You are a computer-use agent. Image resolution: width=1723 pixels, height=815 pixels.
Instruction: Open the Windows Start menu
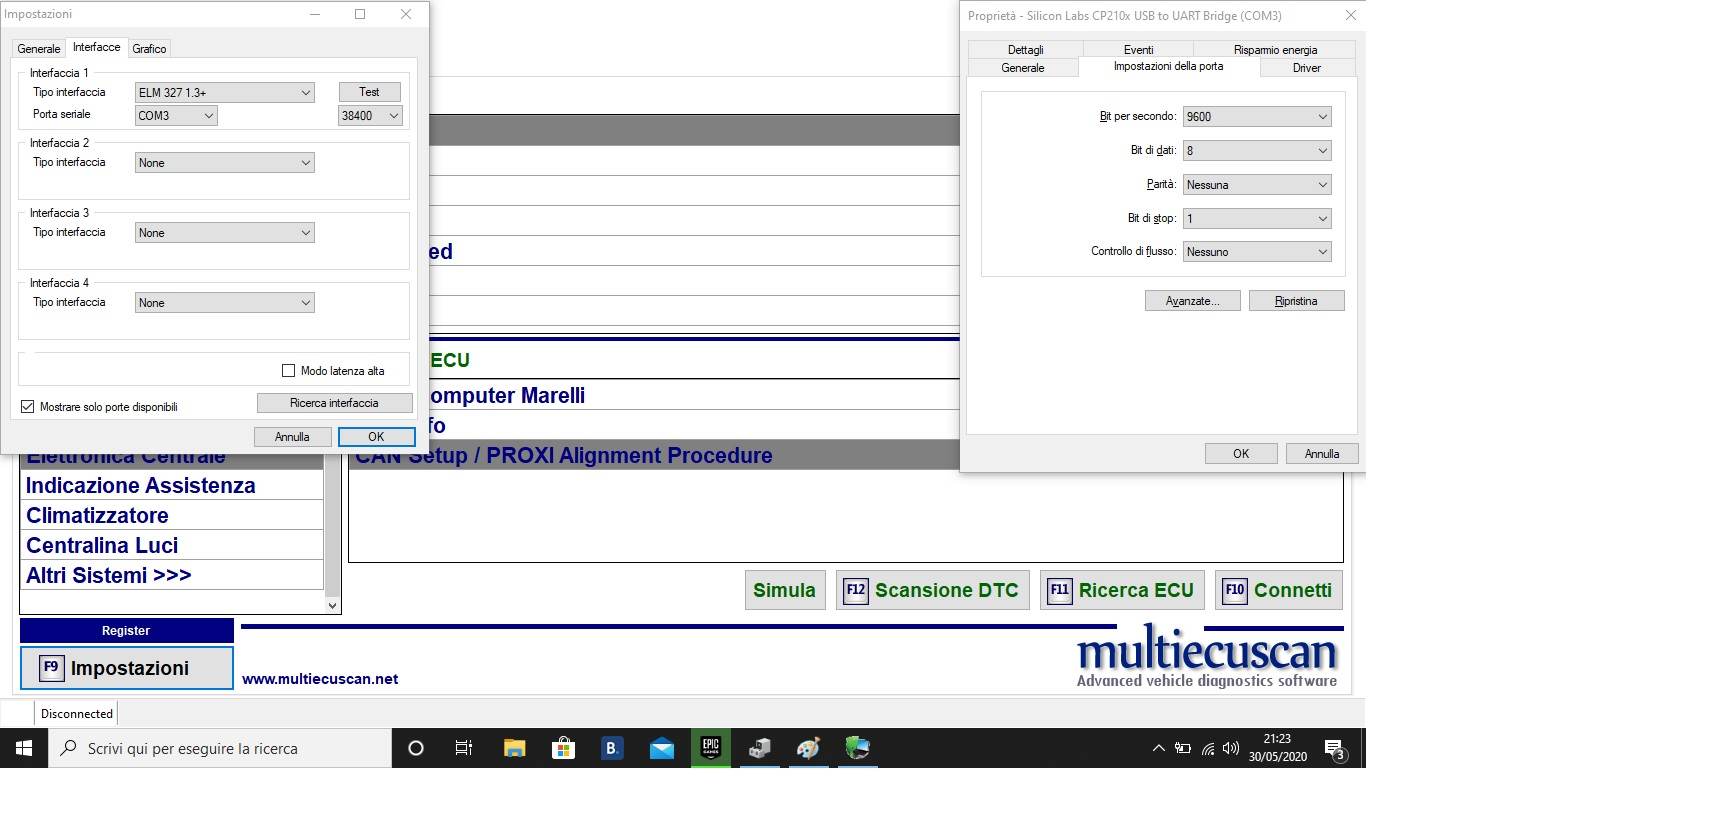click(24, 748)
